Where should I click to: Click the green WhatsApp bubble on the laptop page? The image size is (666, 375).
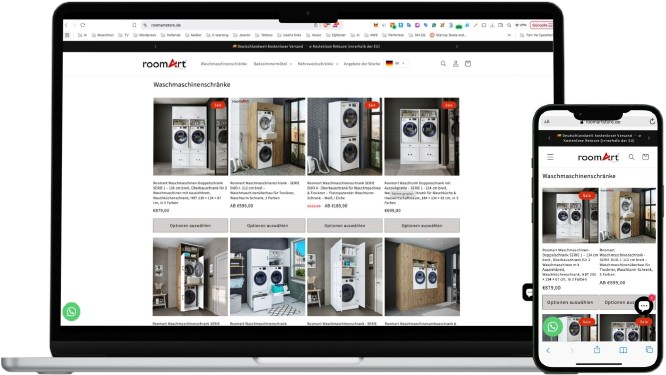pyautogui.click(x=71, y=311)
